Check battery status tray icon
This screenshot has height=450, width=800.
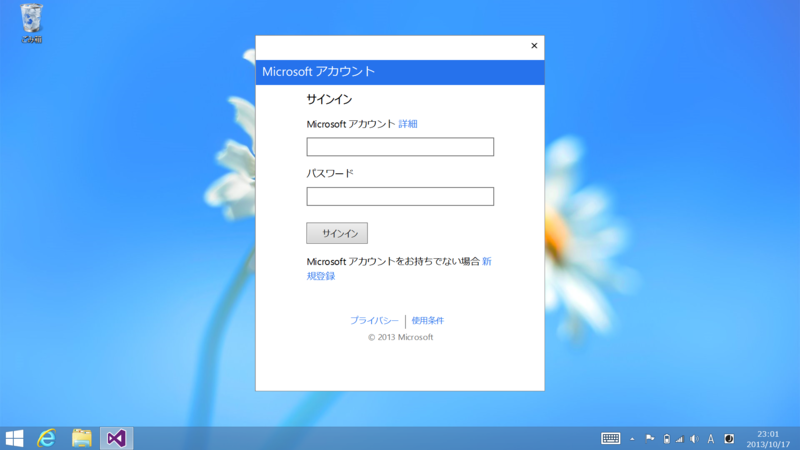pyautogui.click(x=666, y=439)
